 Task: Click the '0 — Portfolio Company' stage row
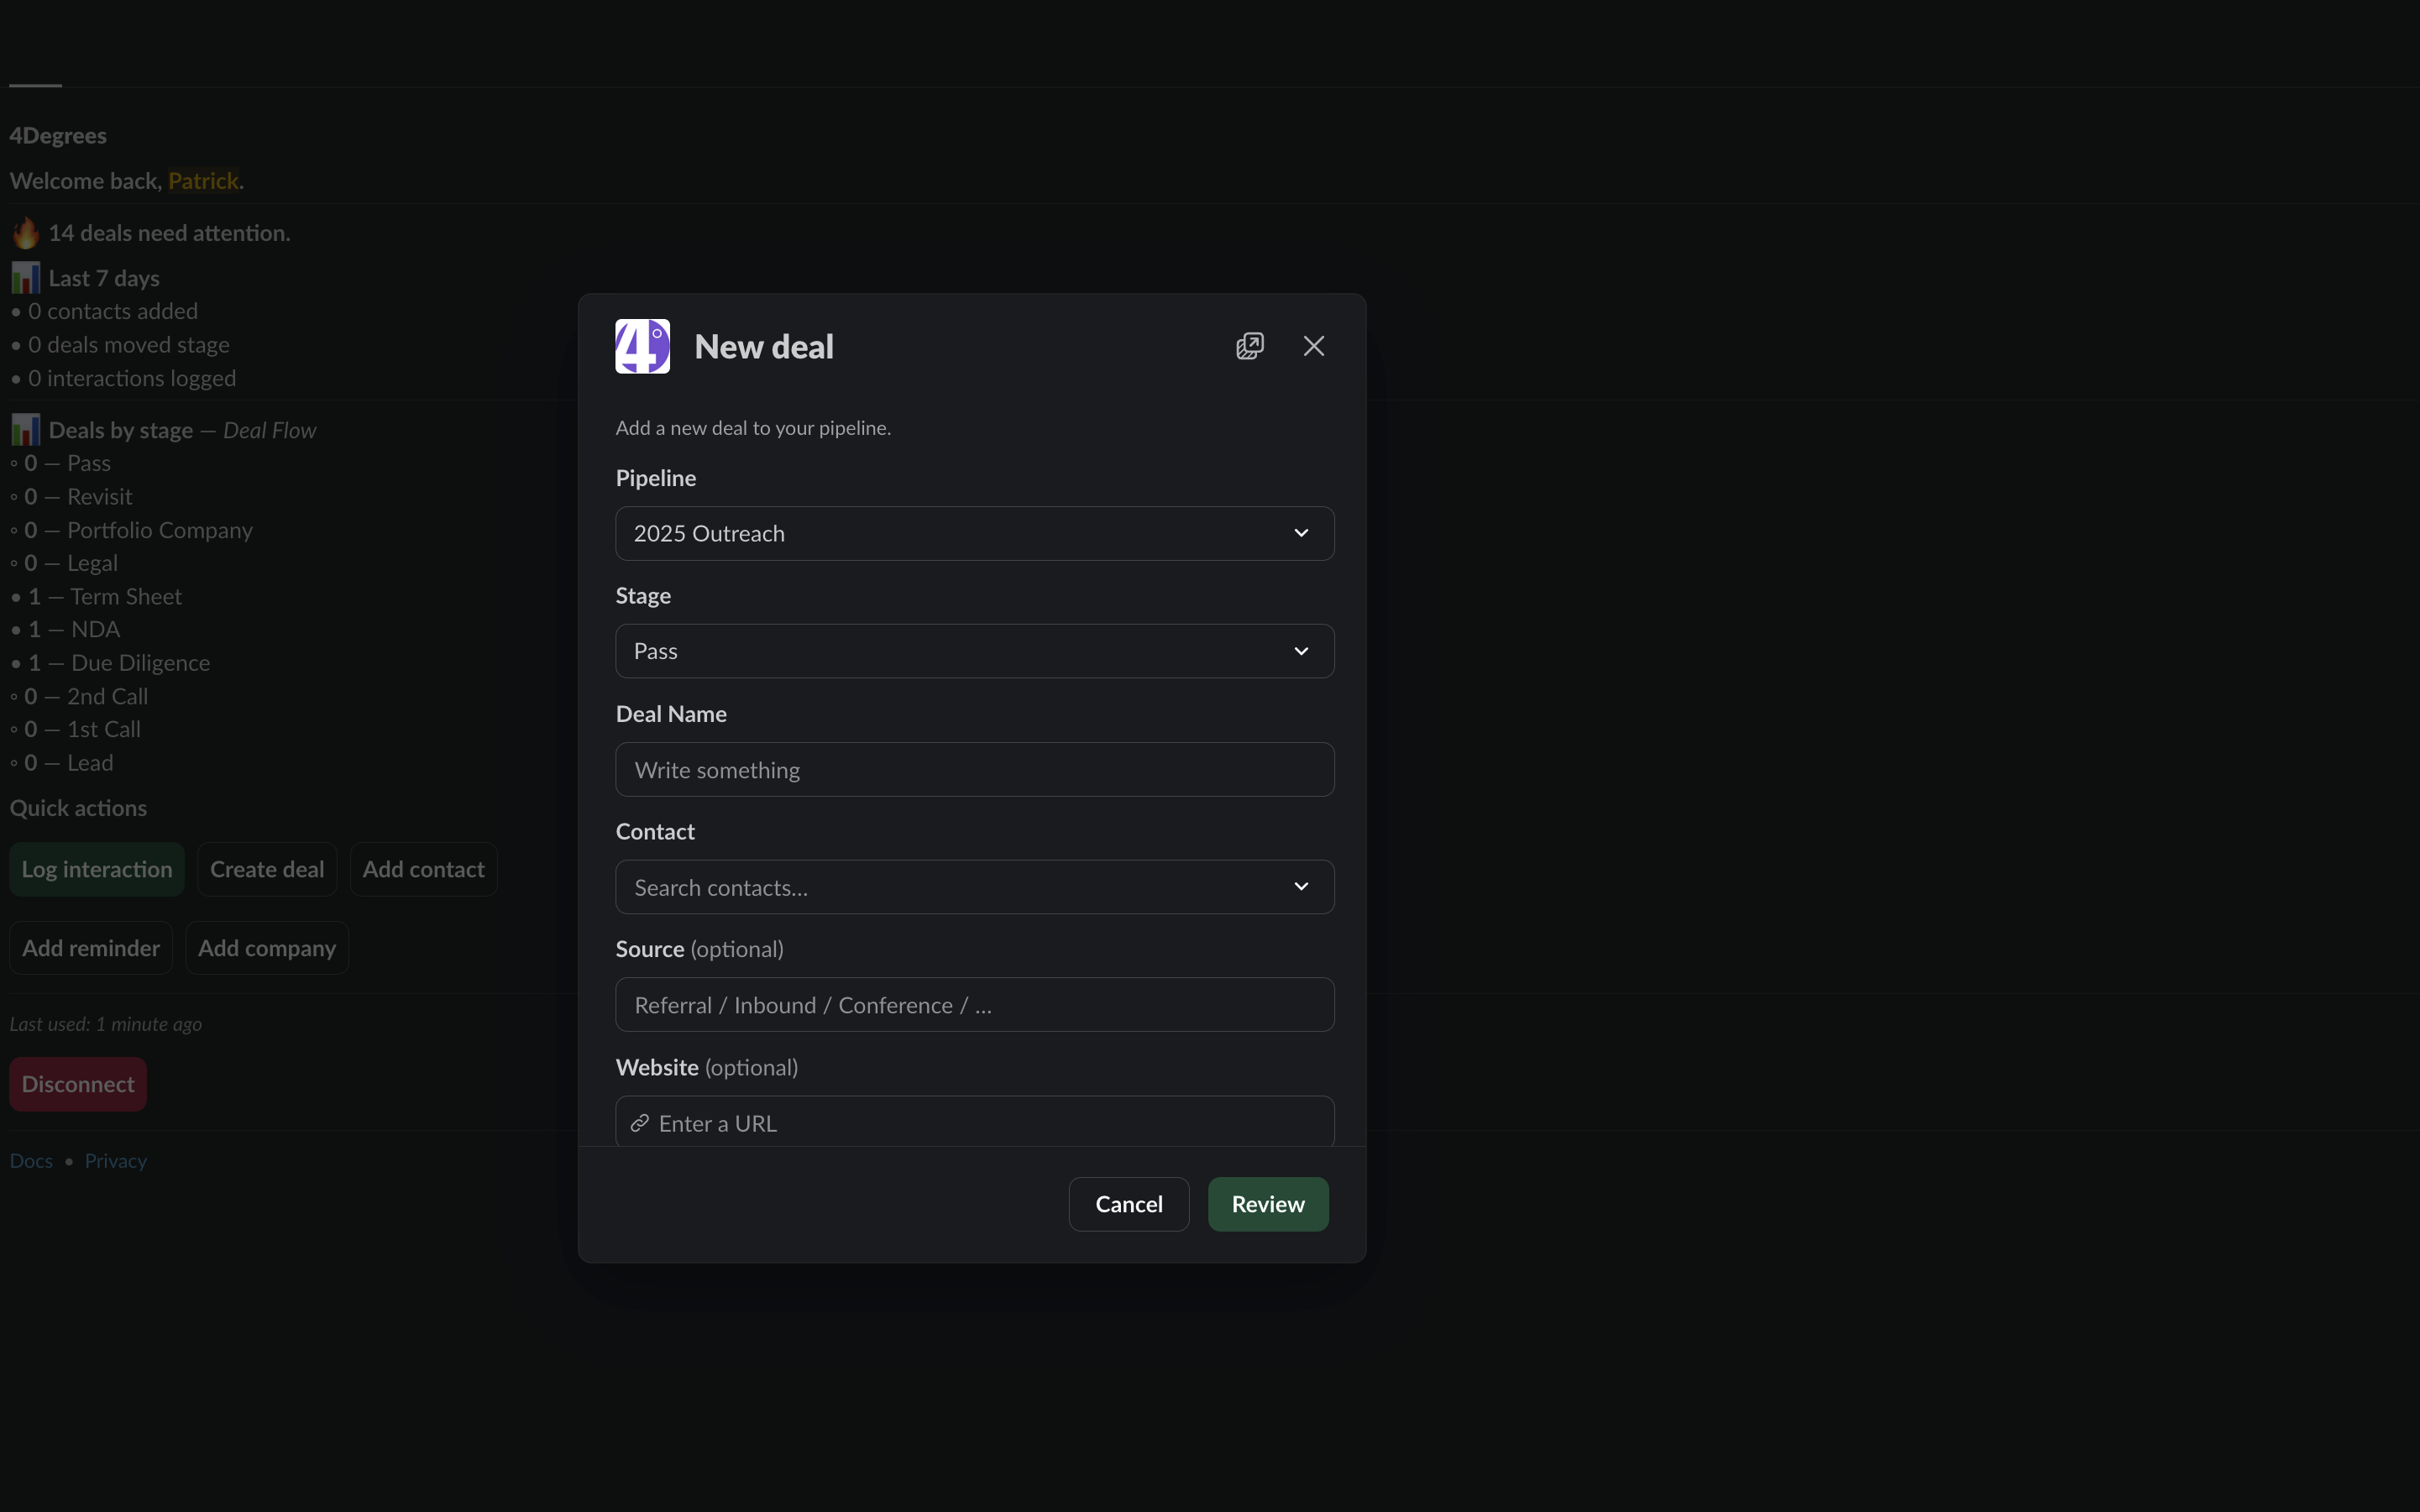(132, 530)
